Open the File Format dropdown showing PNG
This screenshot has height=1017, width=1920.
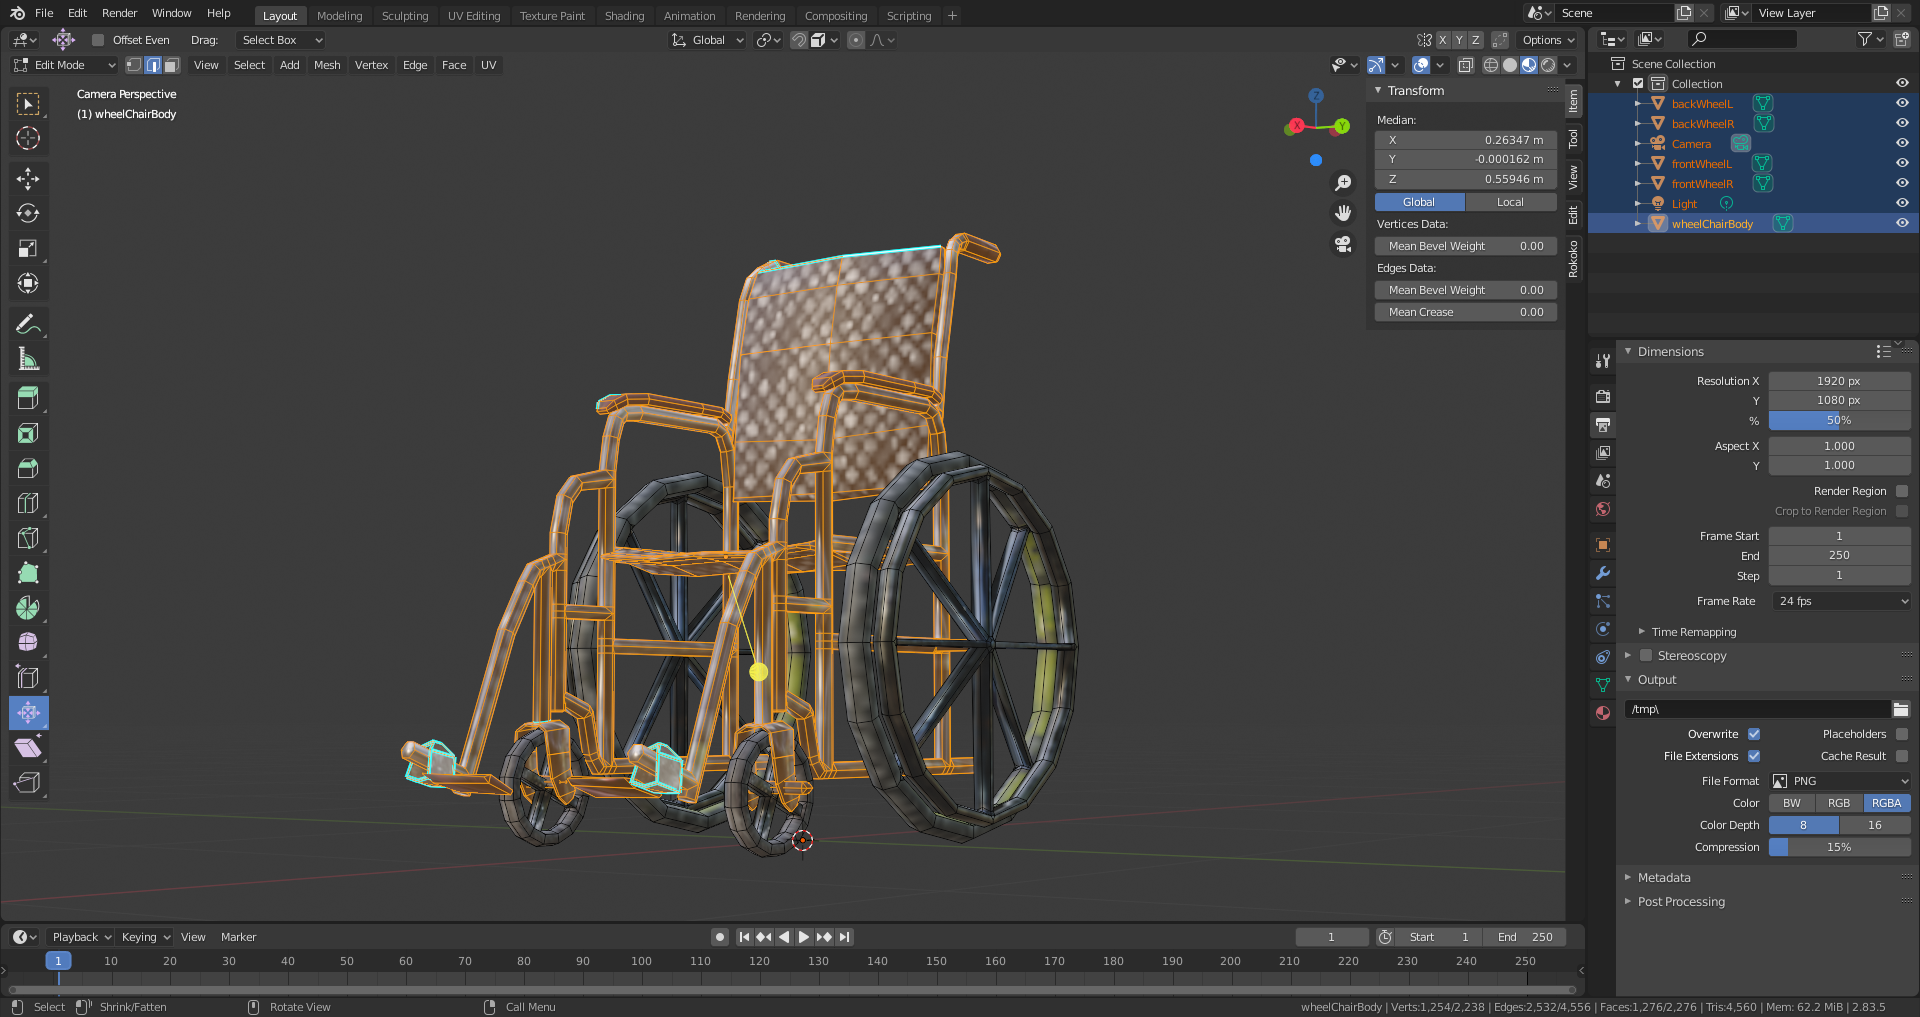[1840, 781]
